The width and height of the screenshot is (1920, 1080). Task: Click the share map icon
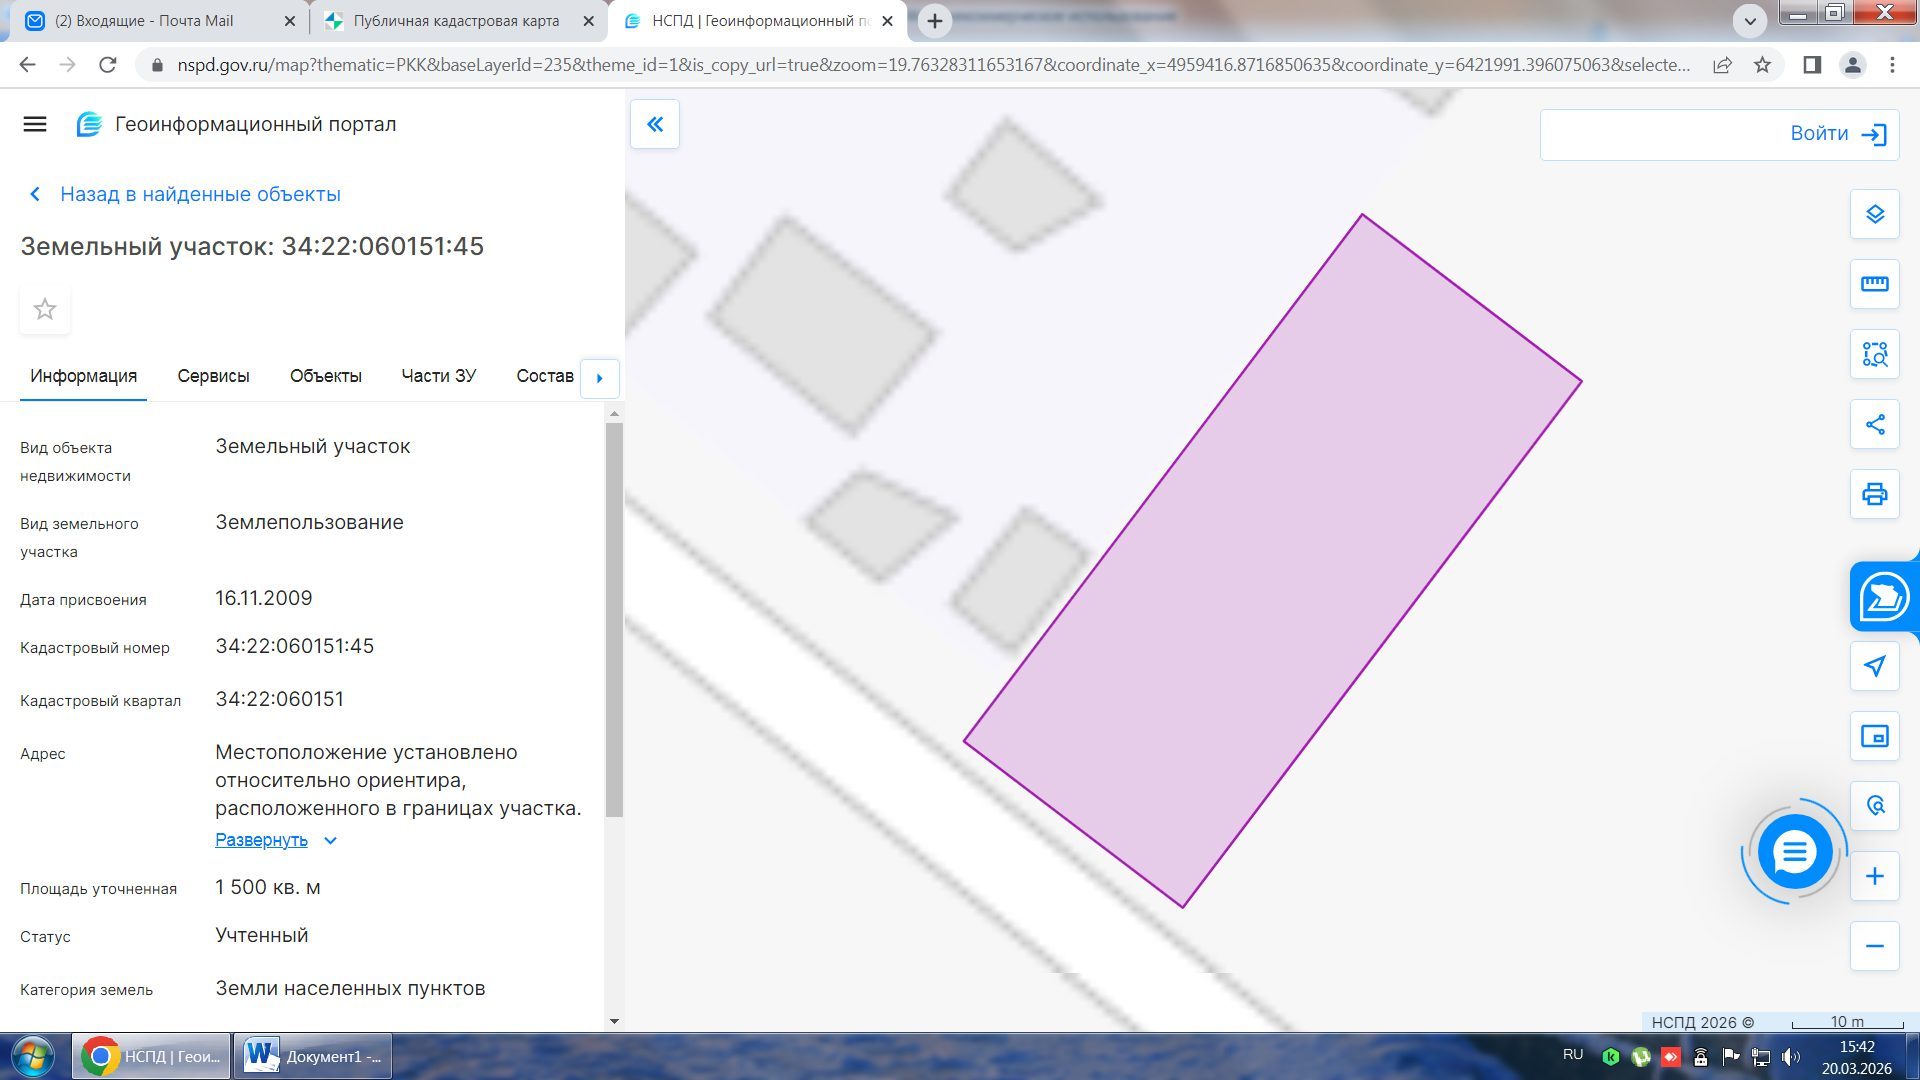(1874, 424)
